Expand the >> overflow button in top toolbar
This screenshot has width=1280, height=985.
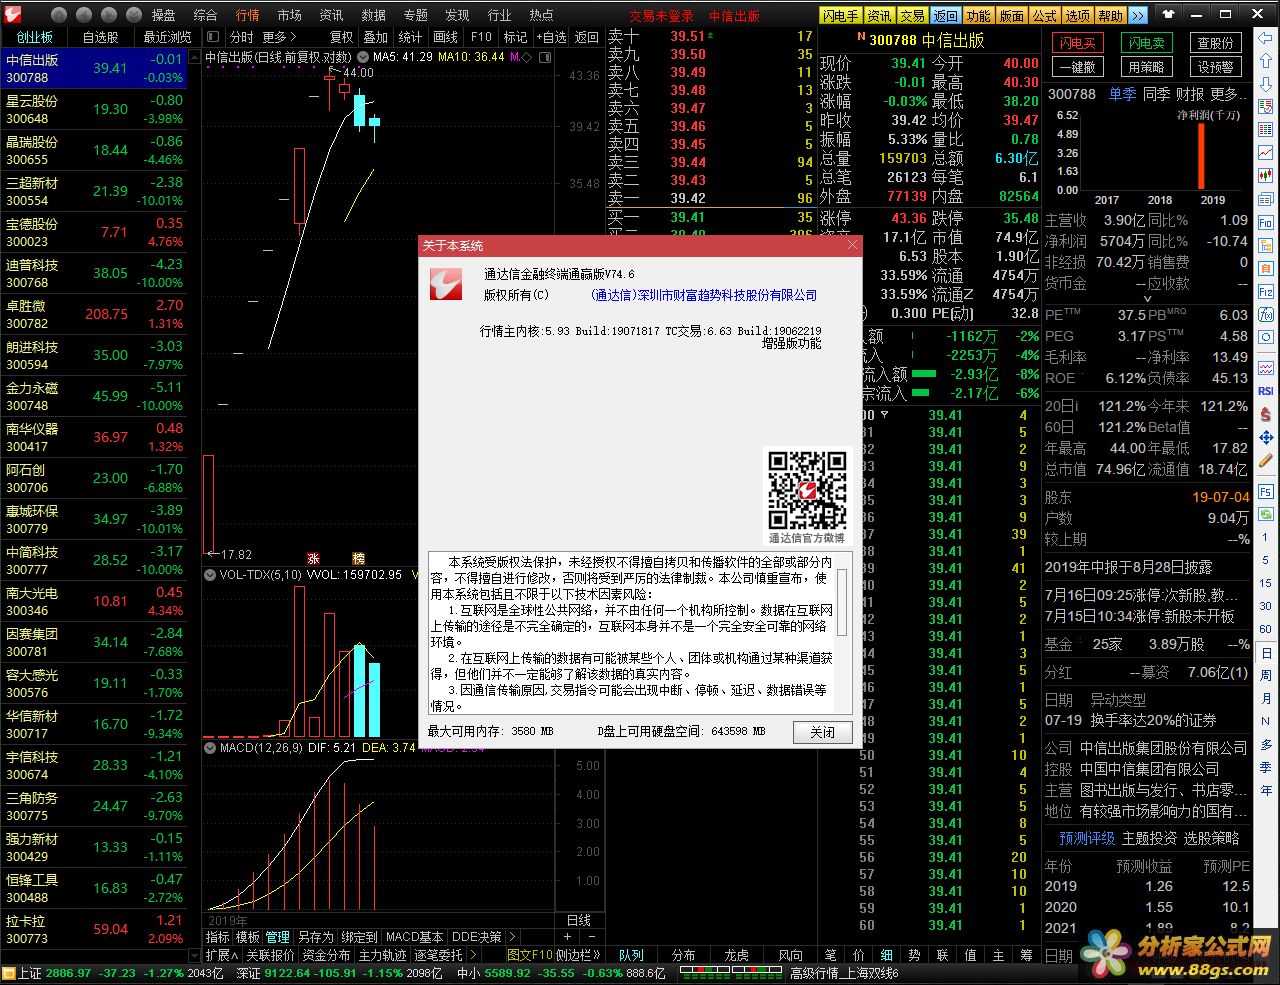tap(1138, 15)
